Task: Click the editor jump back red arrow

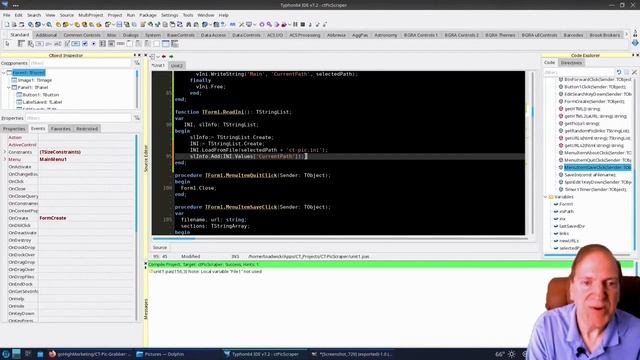Action: (164, 56)
